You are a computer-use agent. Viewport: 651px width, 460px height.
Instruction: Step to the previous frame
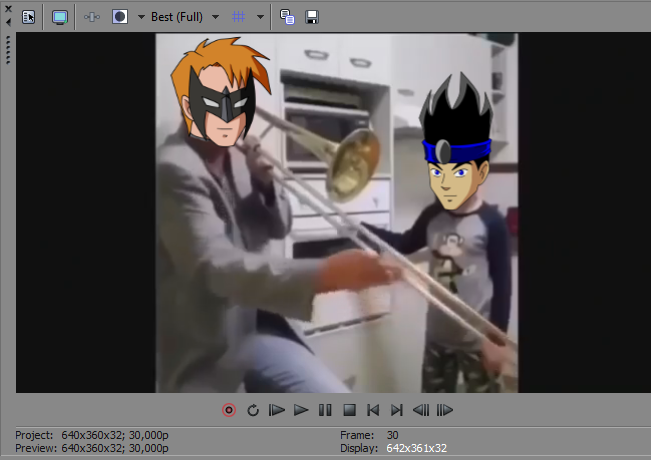click(x=421, y=410)
